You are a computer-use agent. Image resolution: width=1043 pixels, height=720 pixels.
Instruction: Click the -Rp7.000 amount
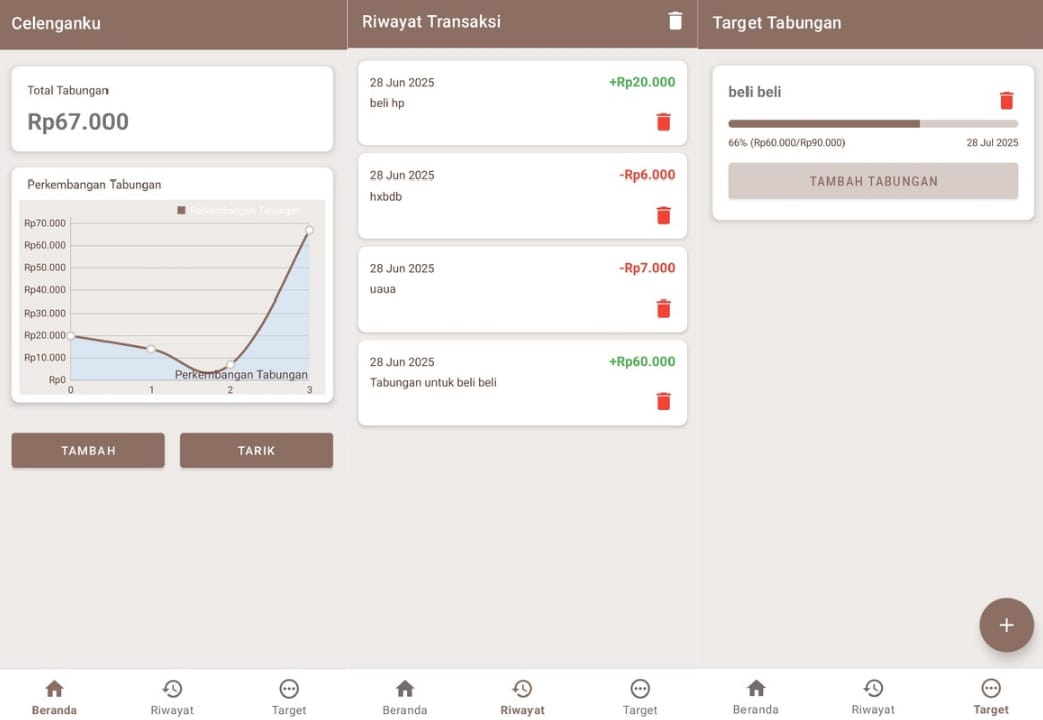(x=647, y=268)
